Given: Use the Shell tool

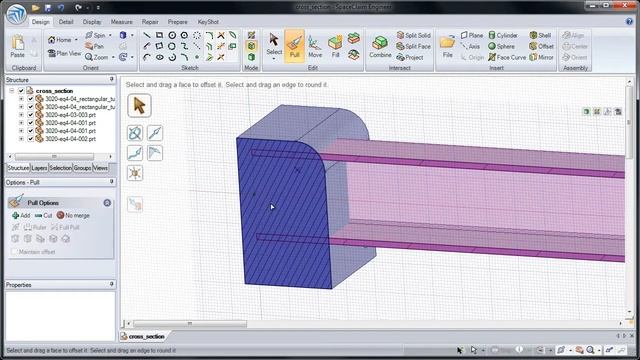Looking at the screenshot, I should tap(540, 36).
